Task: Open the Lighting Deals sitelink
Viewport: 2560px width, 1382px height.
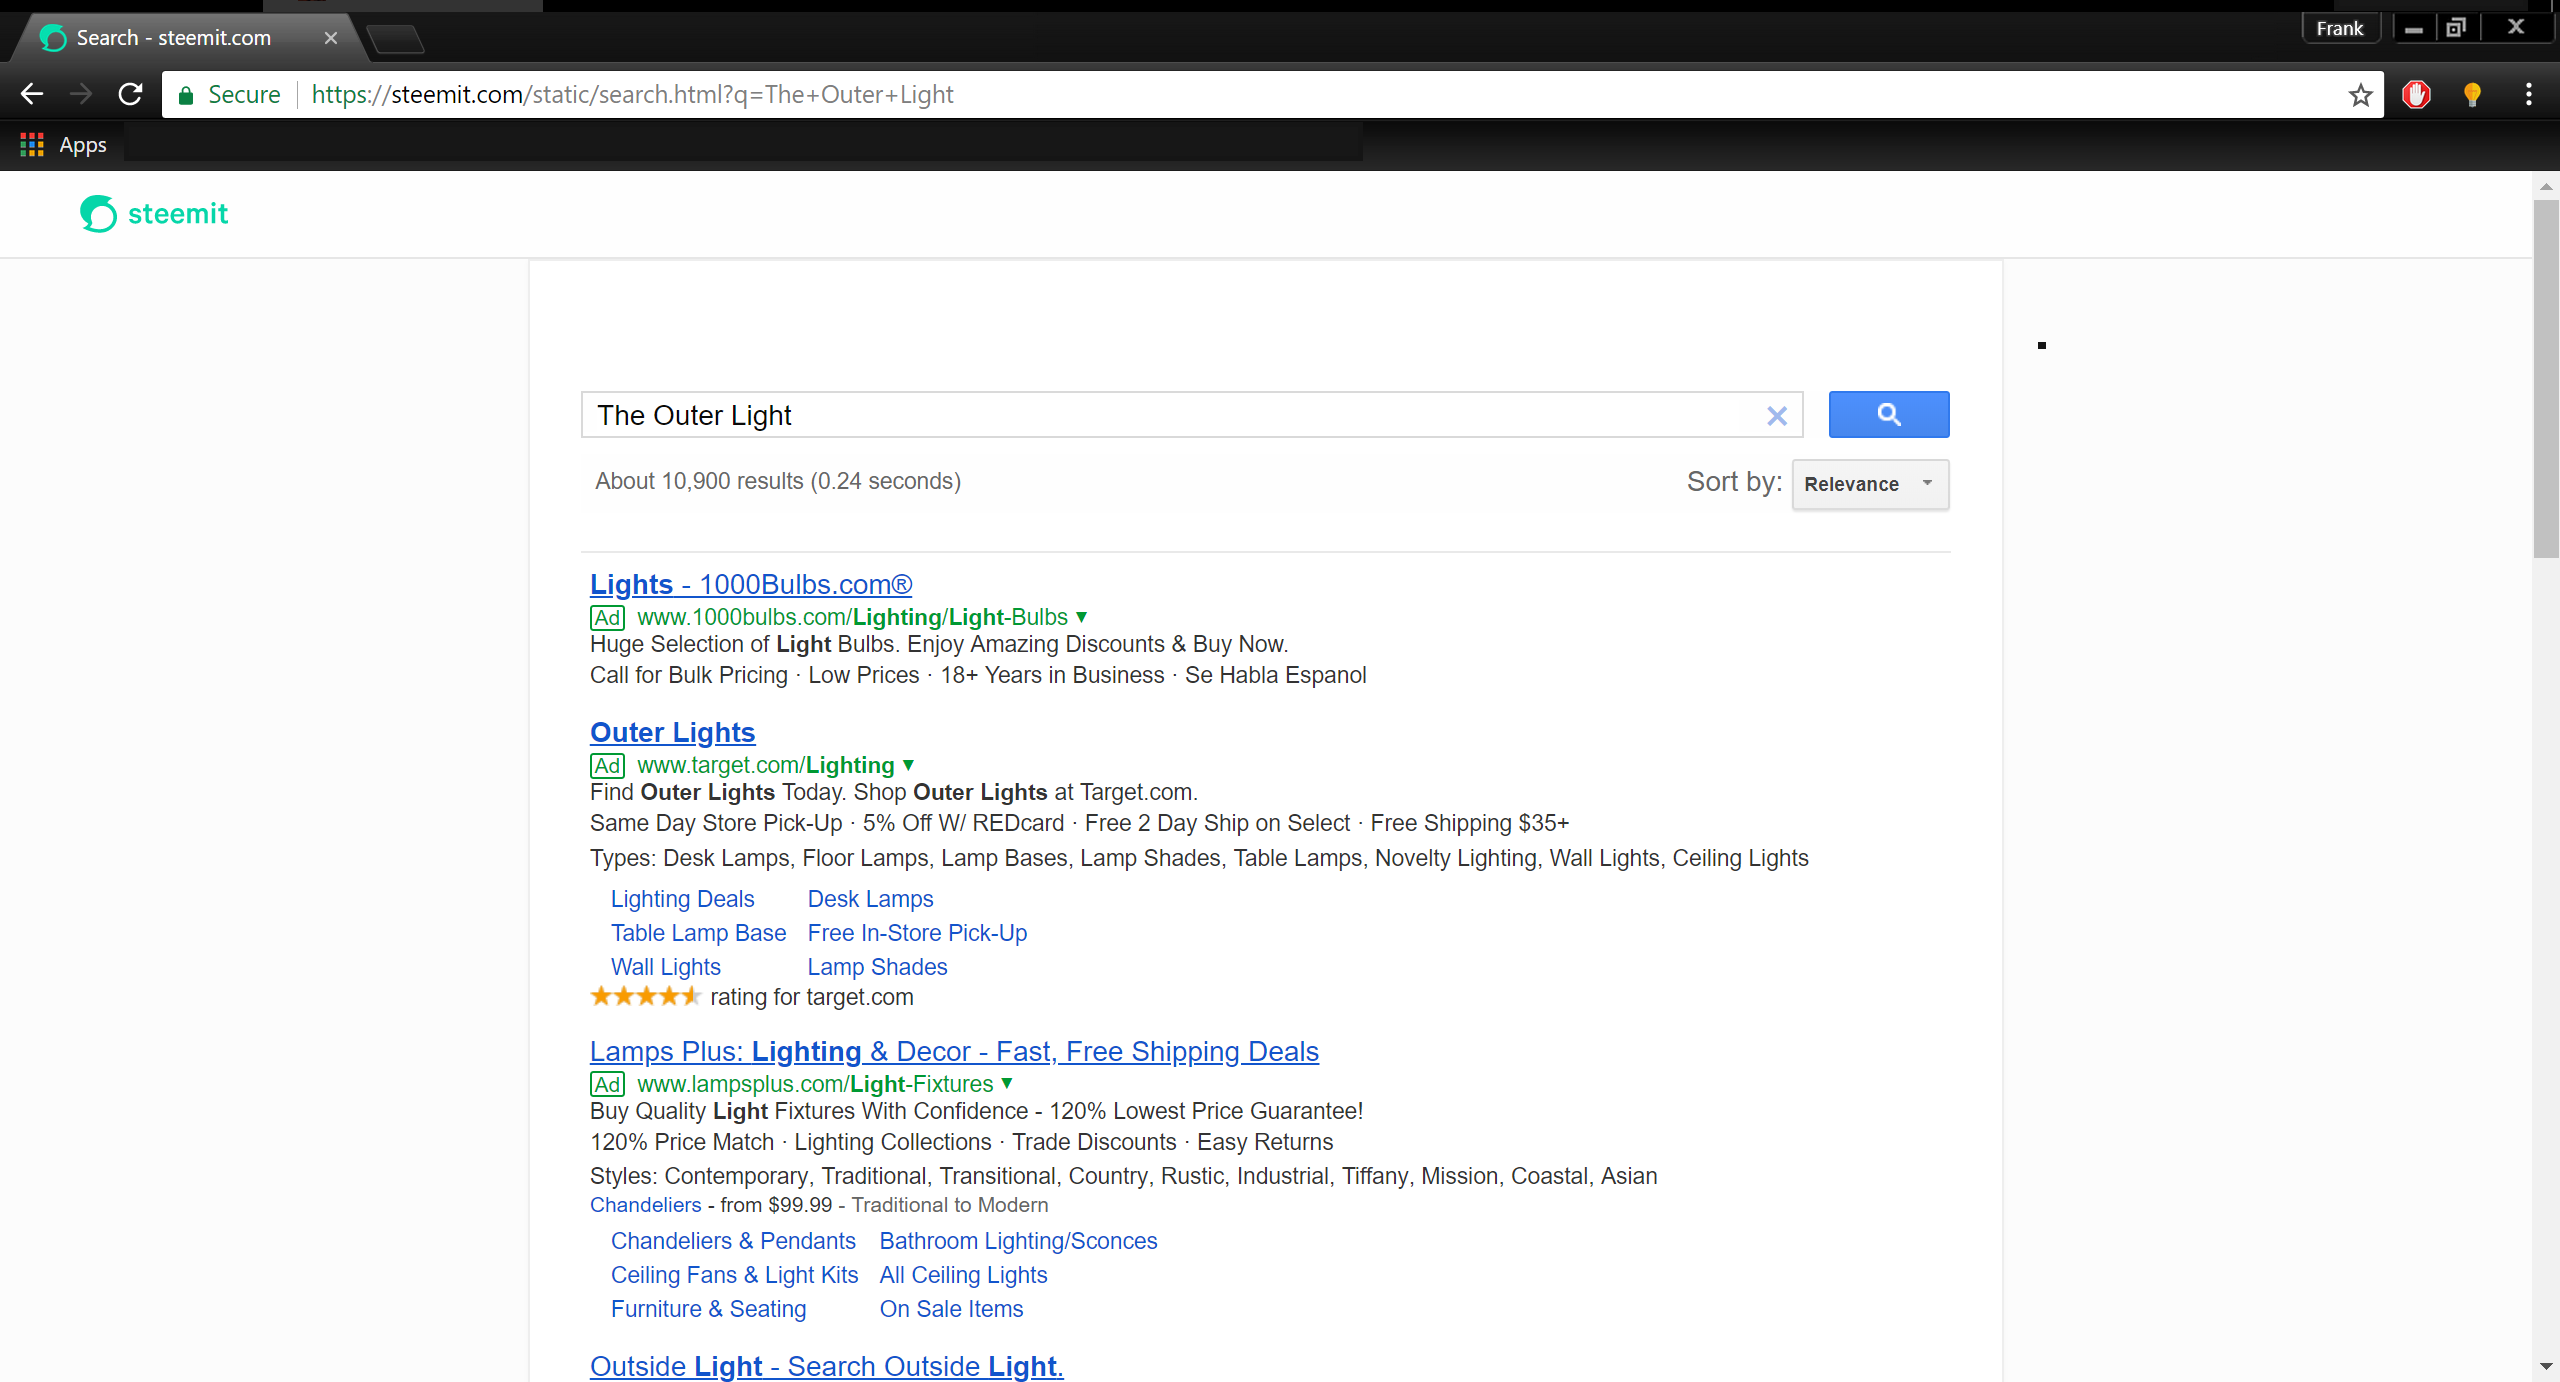Action: tap(682, 899)
